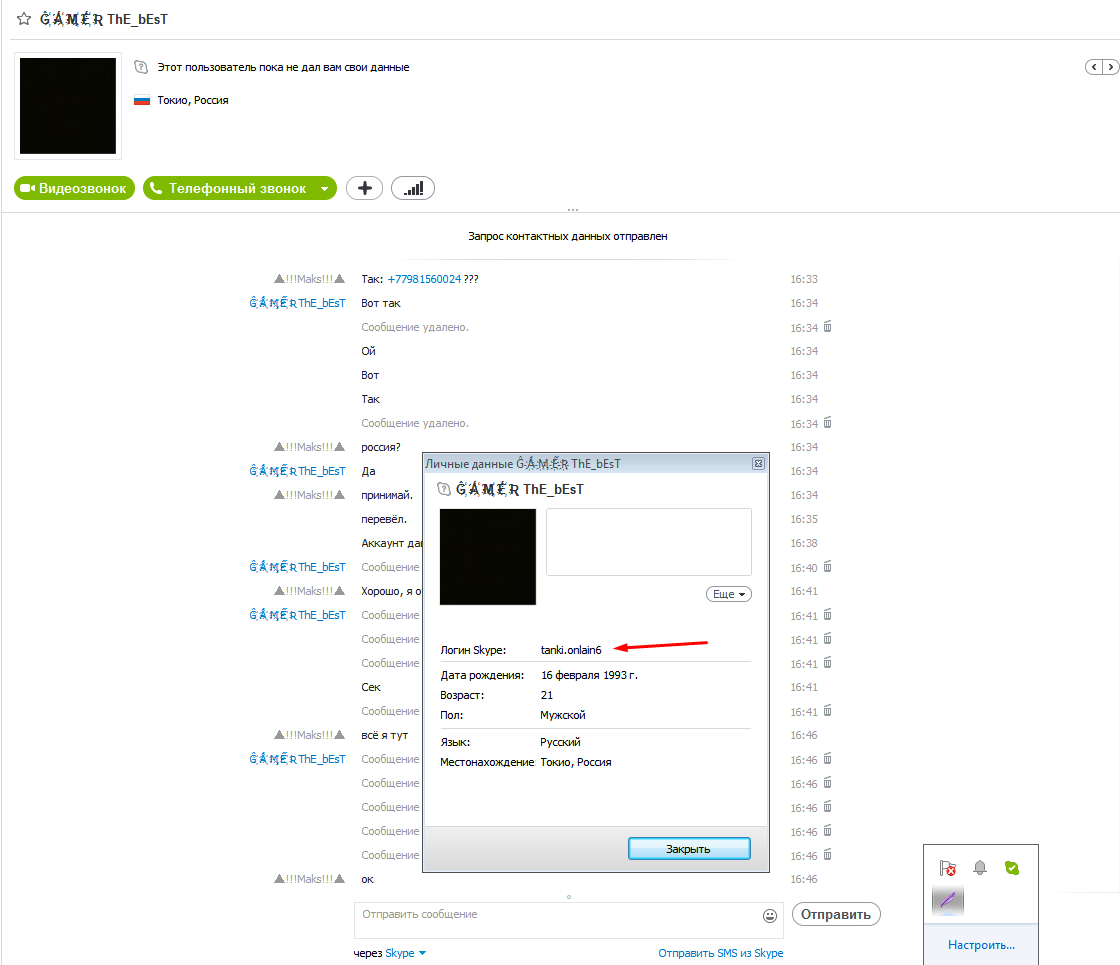This screenshot has height=965, width=1120.
Task: Click the grey bell notification tray icon
Action: click(980, 868)
